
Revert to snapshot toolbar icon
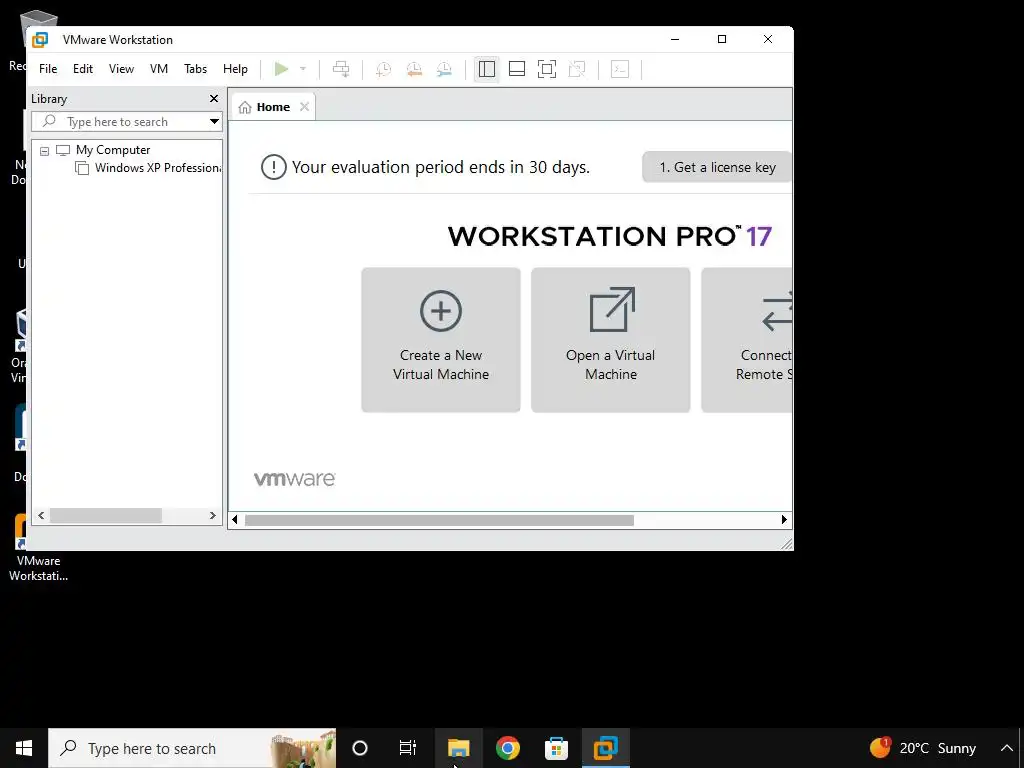(414, 69)
